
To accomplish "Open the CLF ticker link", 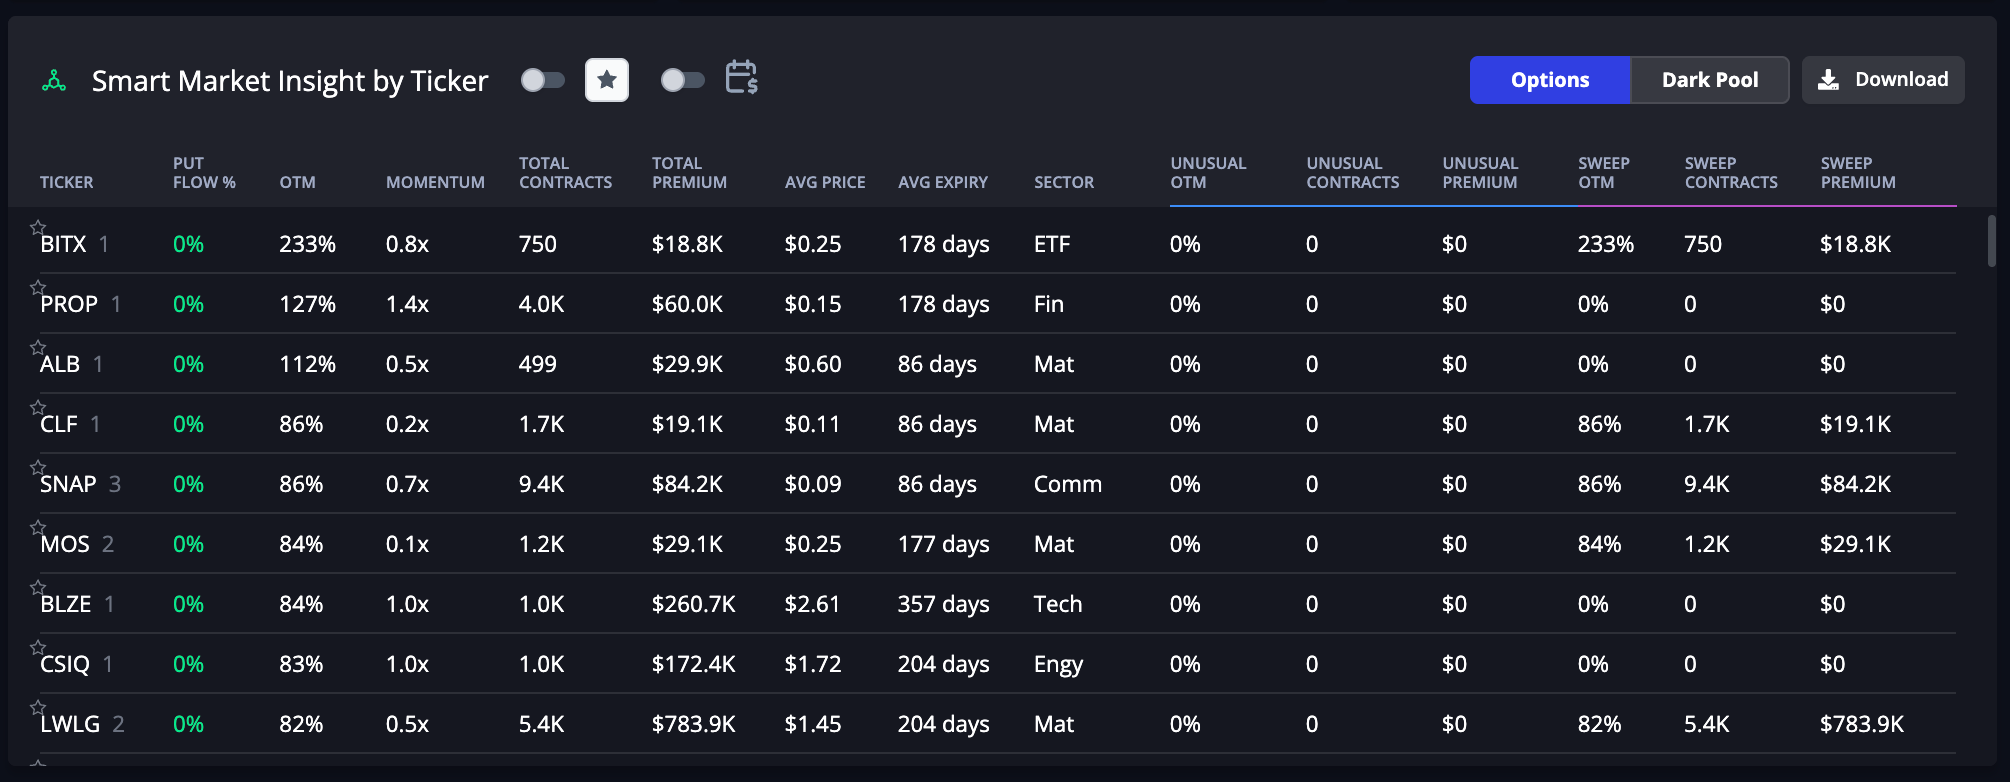I will click(59, 424).
